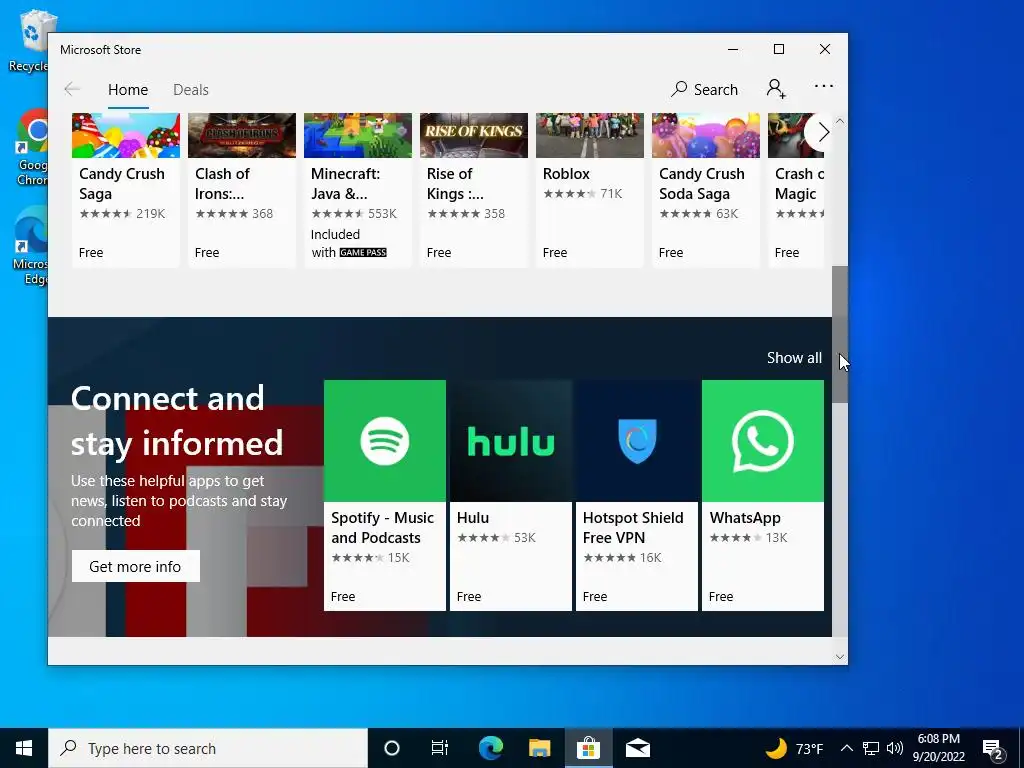Image resolution: width=1024 pixels, height=768 pixels.
Task: Open the Hulu app tile icon
Action: (x=511, y=441)
